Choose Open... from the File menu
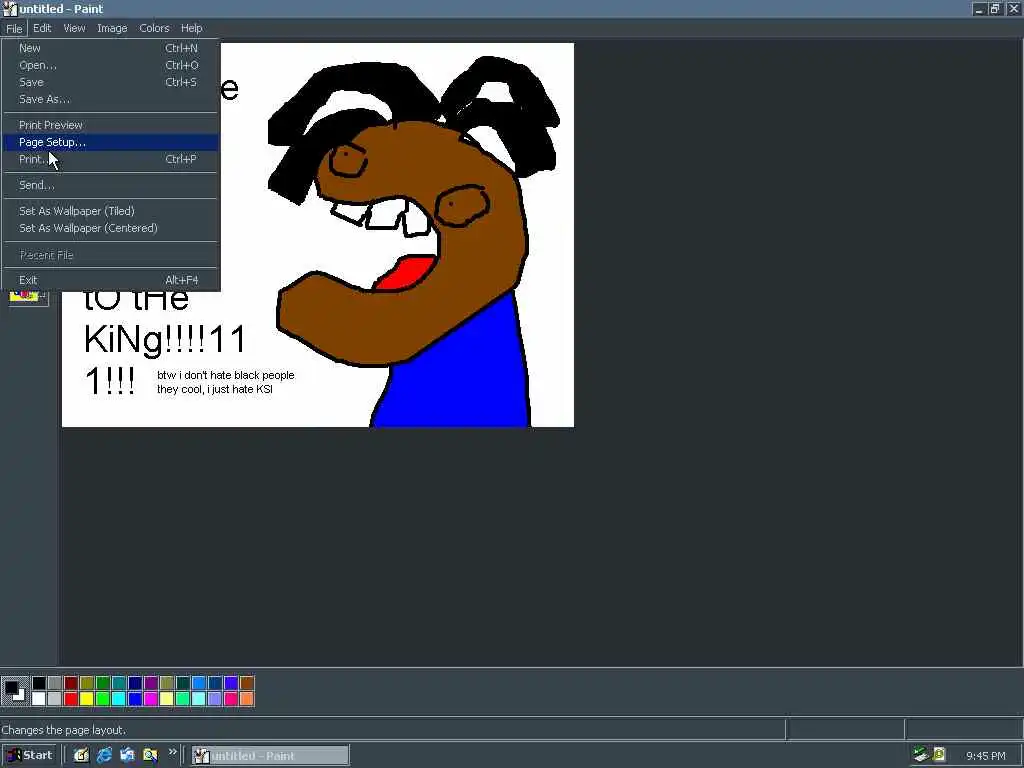This screenshot has height=768, width=1024. click(110, 65)
